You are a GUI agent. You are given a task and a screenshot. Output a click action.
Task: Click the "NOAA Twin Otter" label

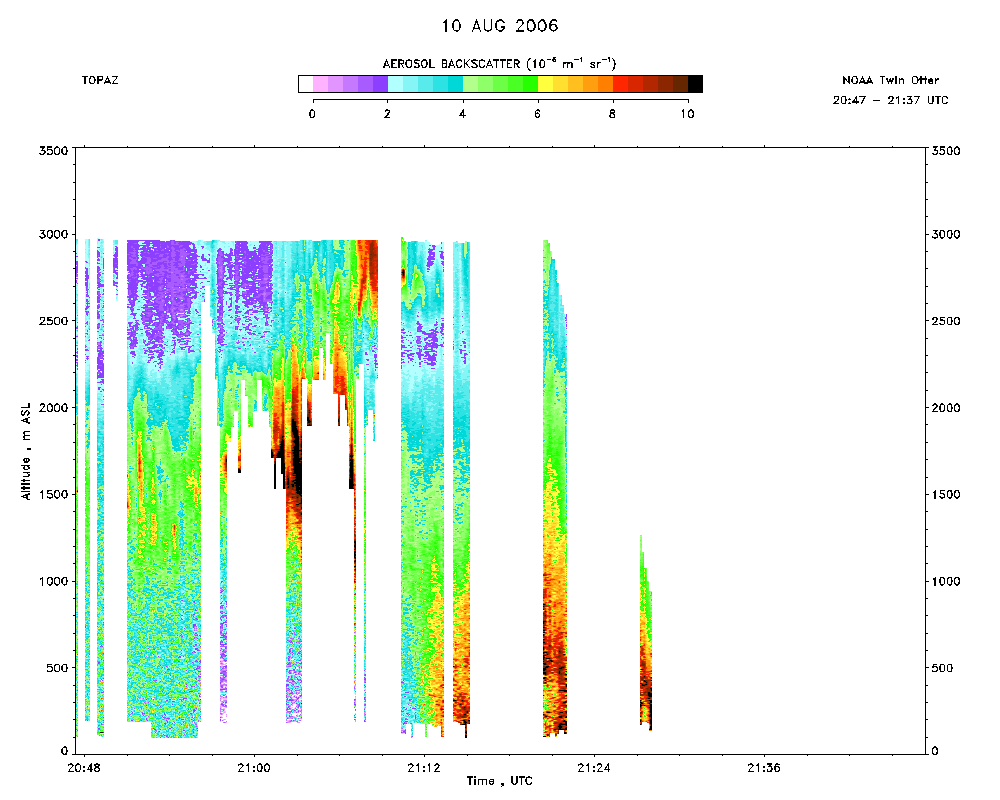tap(890, 80)
